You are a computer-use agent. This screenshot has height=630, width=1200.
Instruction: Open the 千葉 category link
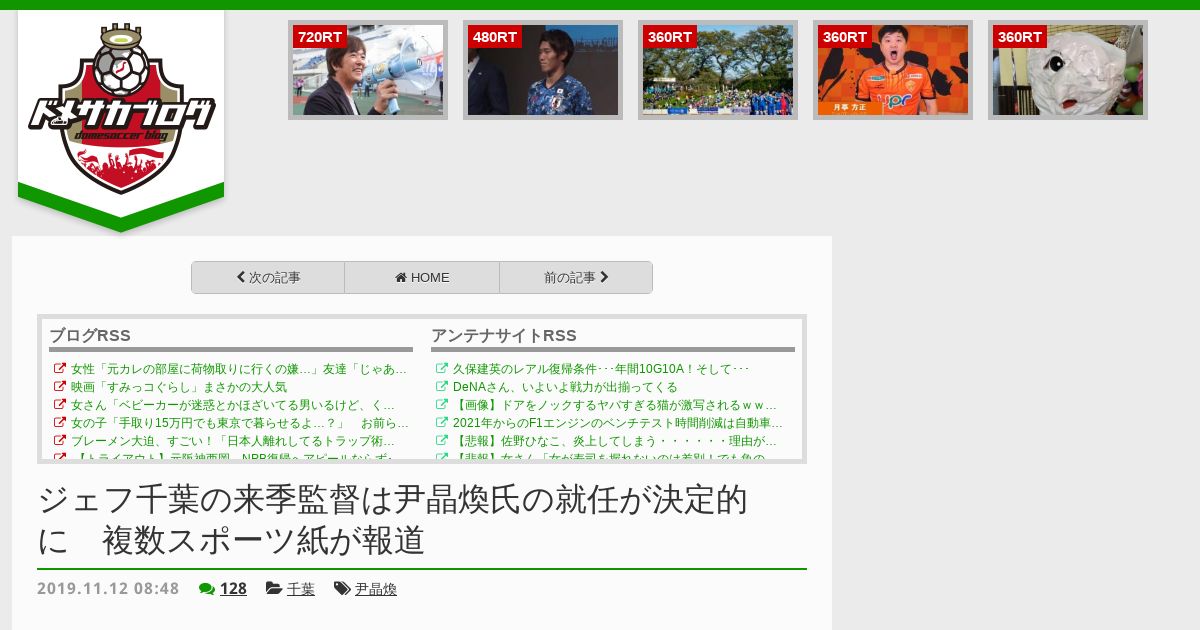pyautogui.click(x=301, y=590)
